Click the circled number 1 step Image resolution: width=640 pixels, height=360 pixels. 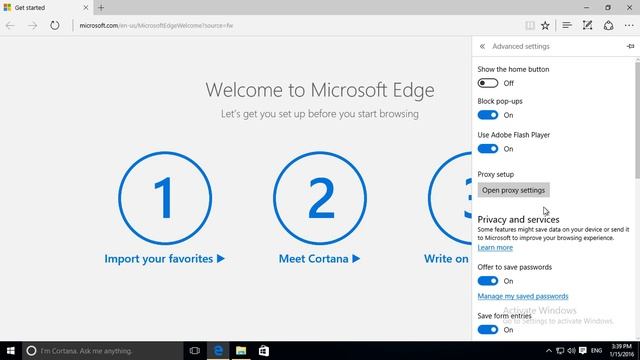pos(165,198)
